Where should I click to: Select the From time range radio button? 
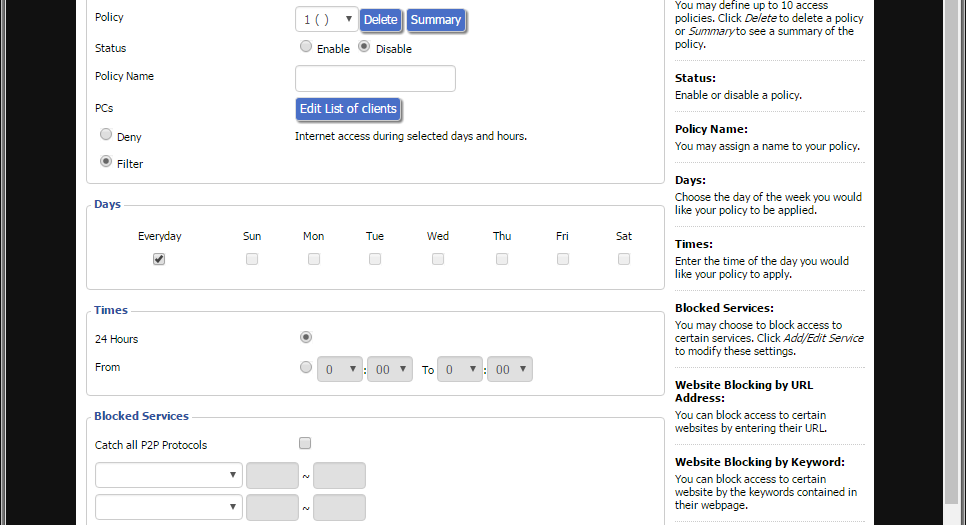pos(306,367)
